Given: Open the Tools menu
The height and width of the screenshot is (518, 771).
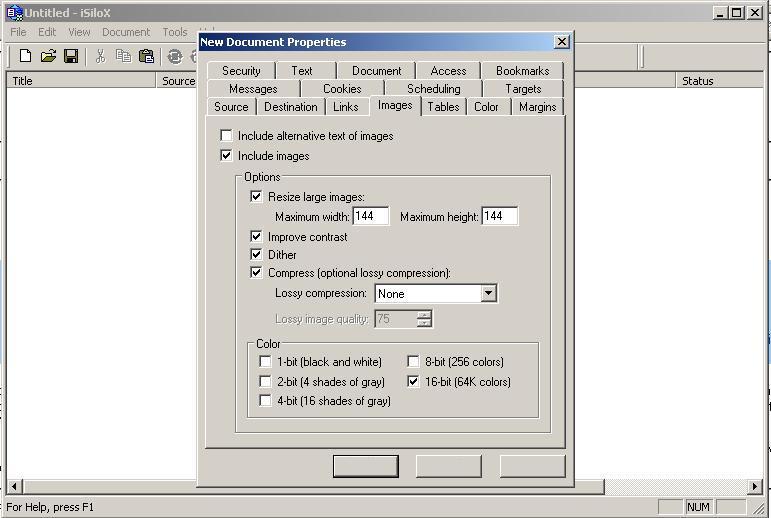Looking at the screenshot, I should pos(175,32).
